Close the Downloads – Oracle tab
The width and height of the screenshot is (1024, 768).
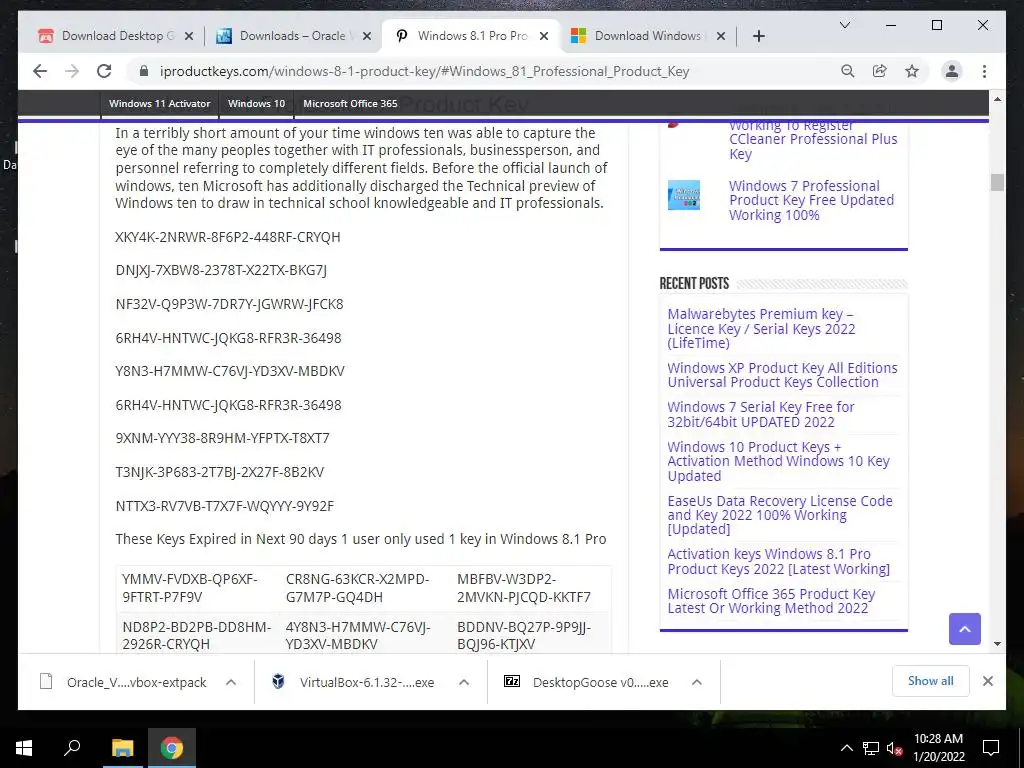[367, 36]
